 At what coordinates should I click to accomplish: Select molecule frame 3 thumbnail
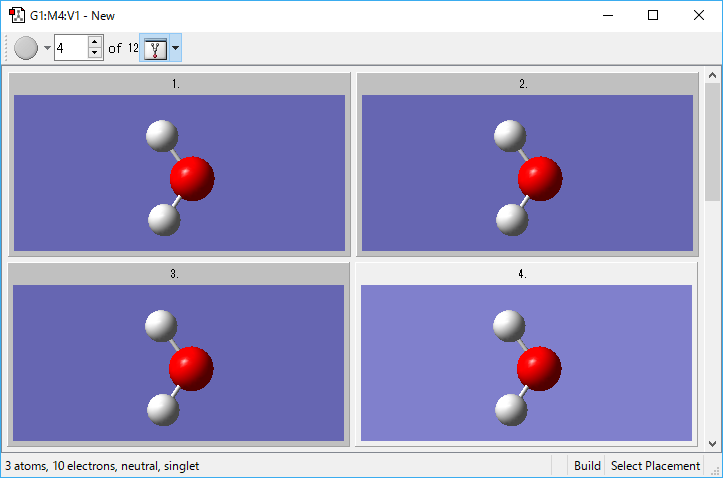(x=178, y=363)
